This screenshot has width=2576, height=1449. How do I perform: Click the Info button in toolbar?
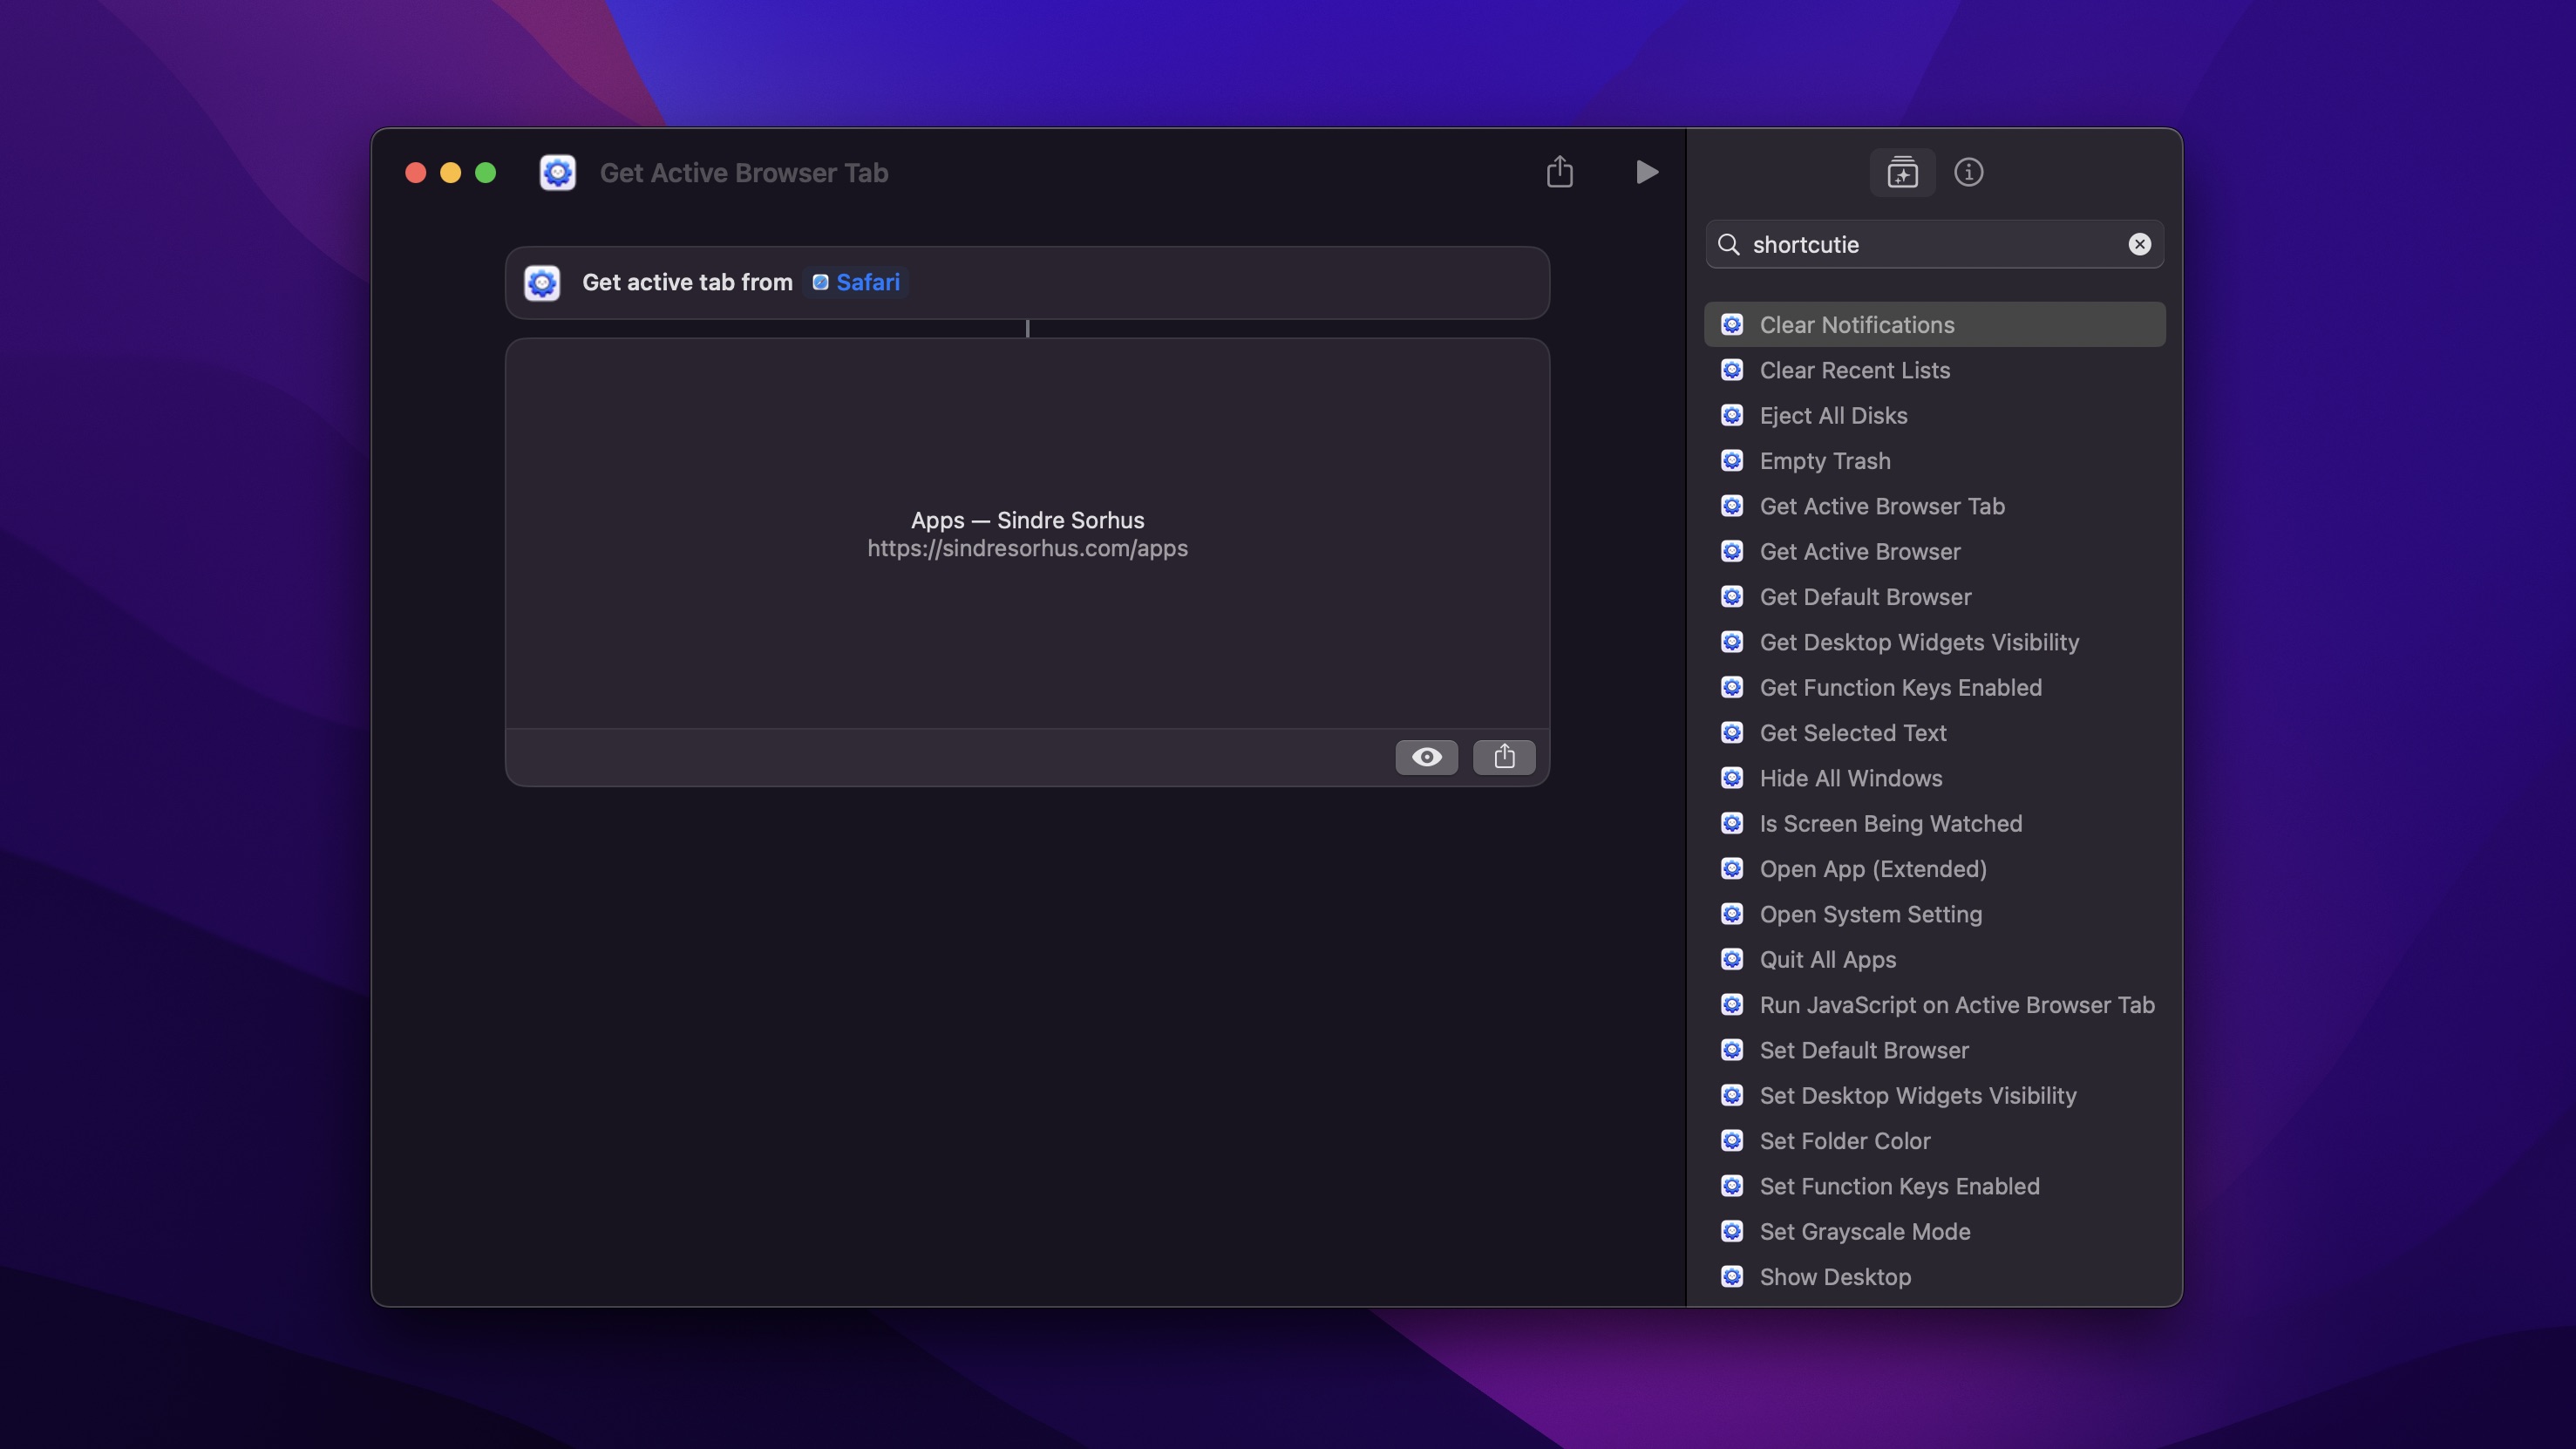1969,172
